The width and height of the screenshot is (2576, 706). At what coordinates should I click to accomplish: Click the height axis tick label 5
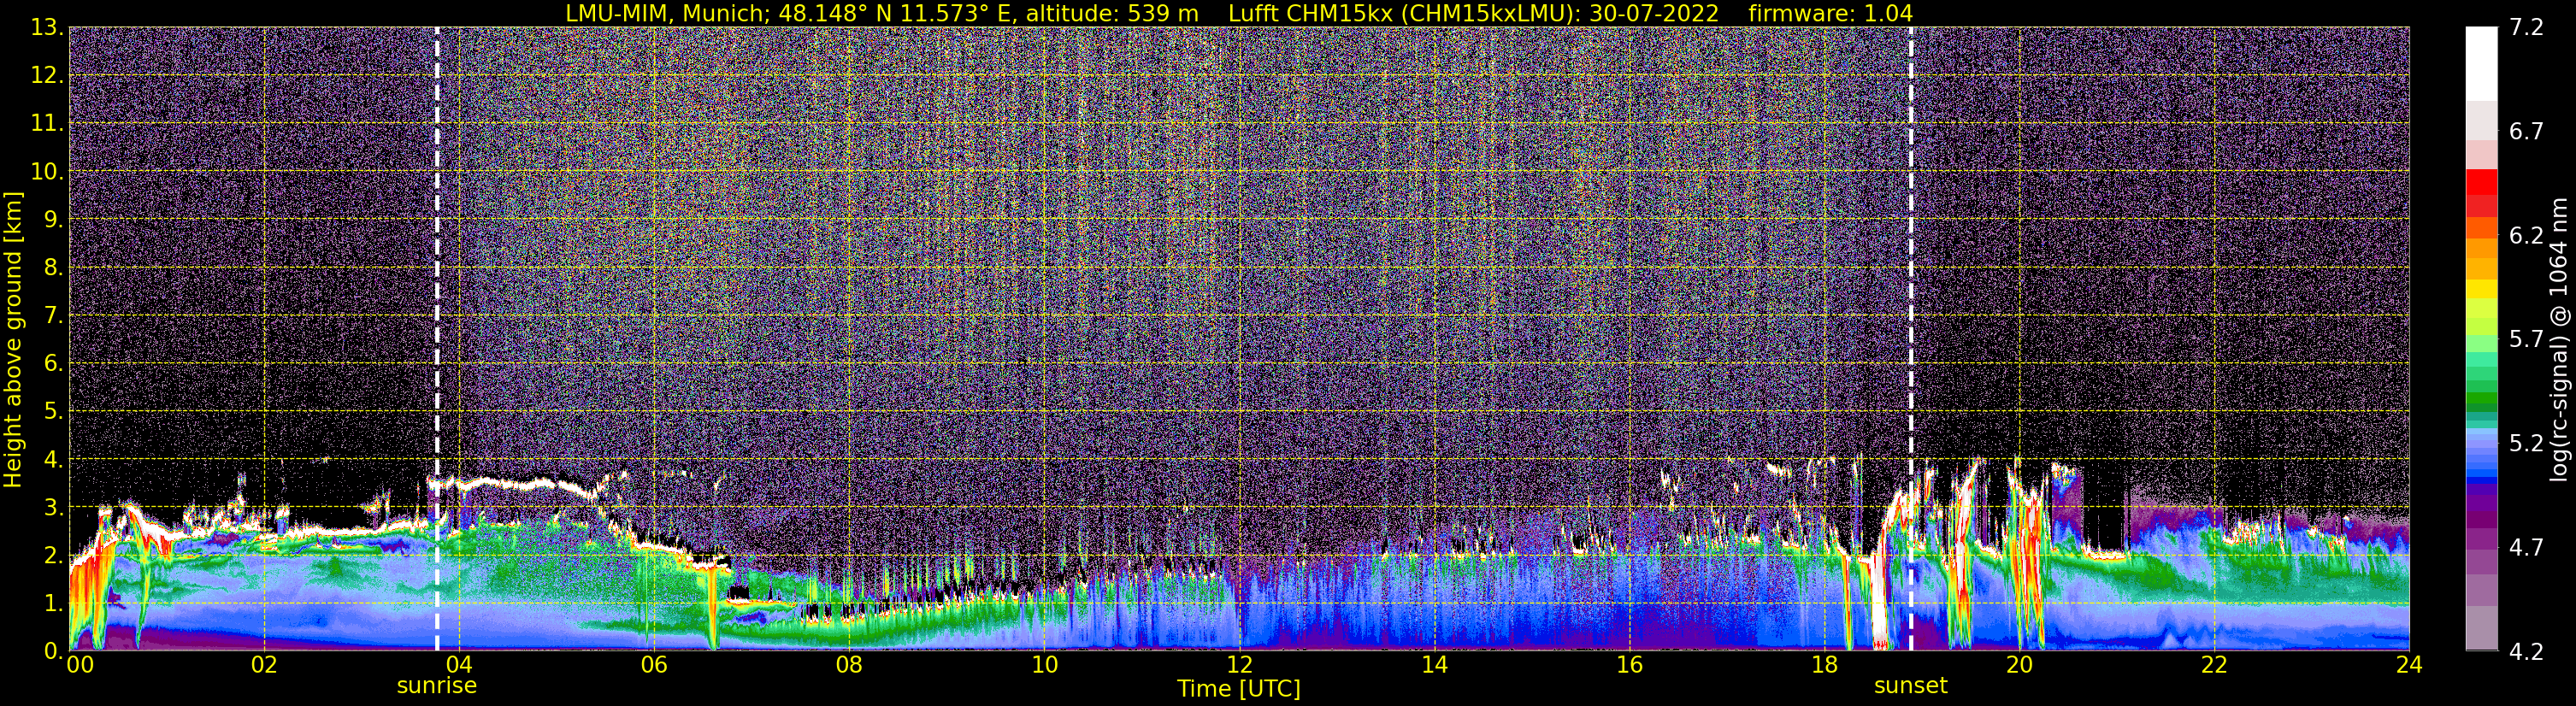click(52, 412)
